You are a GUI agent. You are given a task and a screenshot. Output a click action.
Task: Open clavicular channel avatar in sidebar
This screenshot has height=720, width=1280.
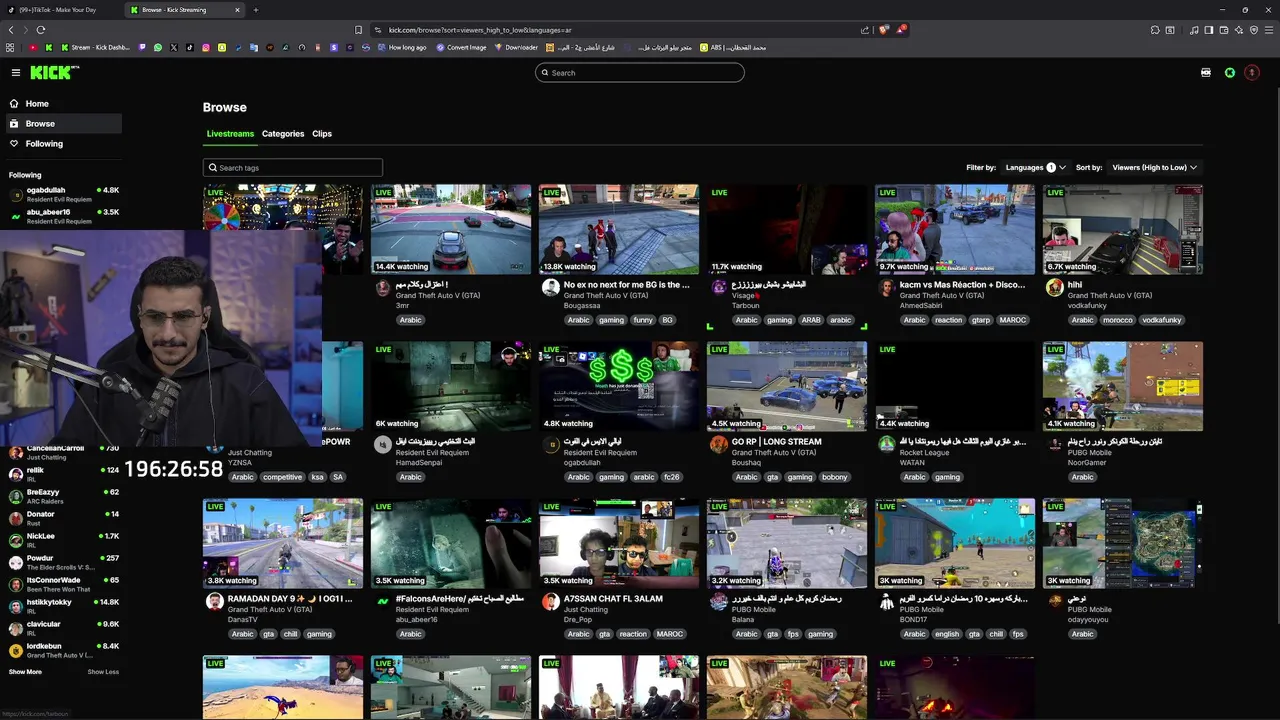point(16,628)
